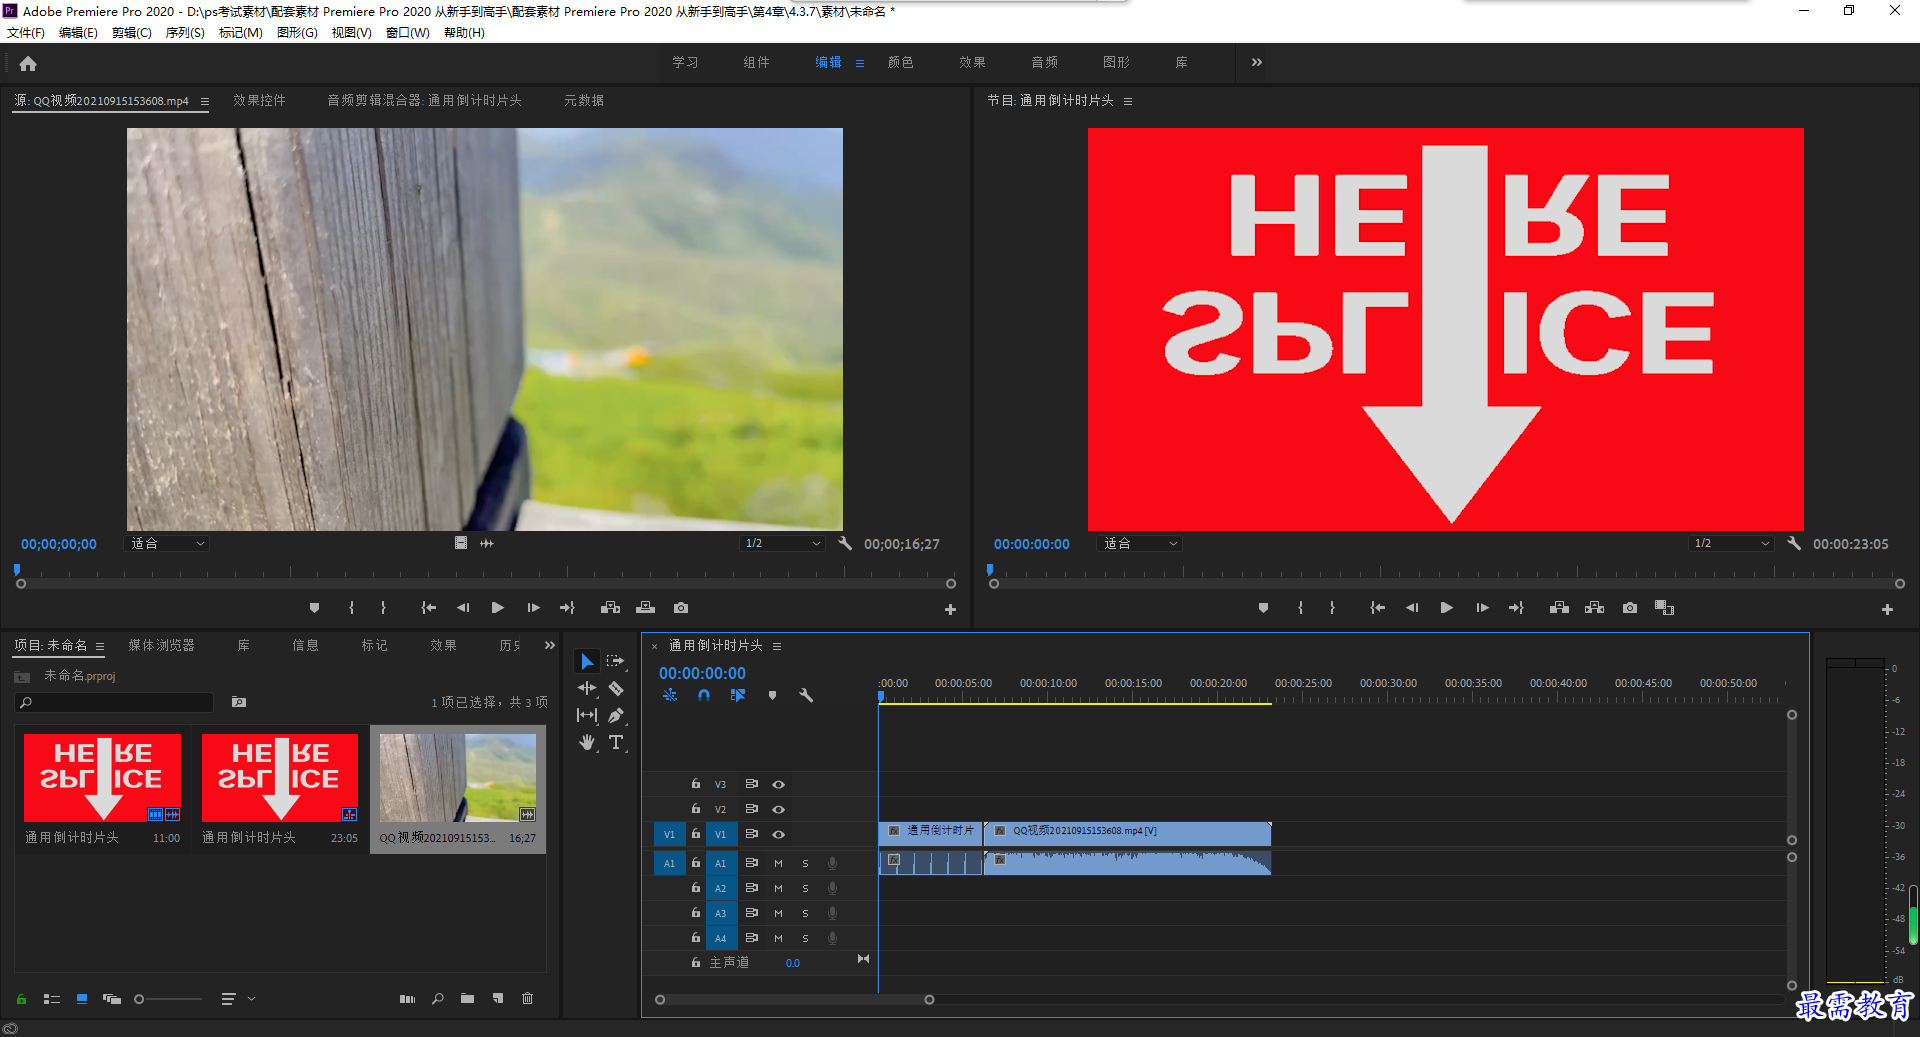Toggle V2 track output eye
The width and height of the screenshot is (1920, 1037).
(778, 809)
